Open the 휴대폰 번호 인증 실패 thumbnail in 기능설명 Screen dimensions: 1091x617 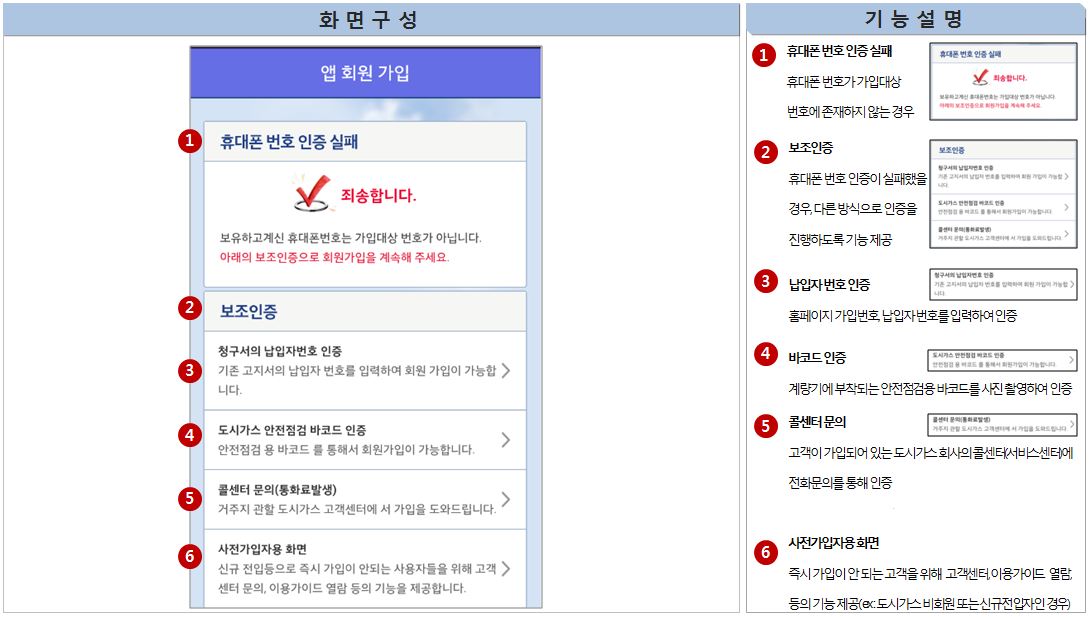[1003, 83]
